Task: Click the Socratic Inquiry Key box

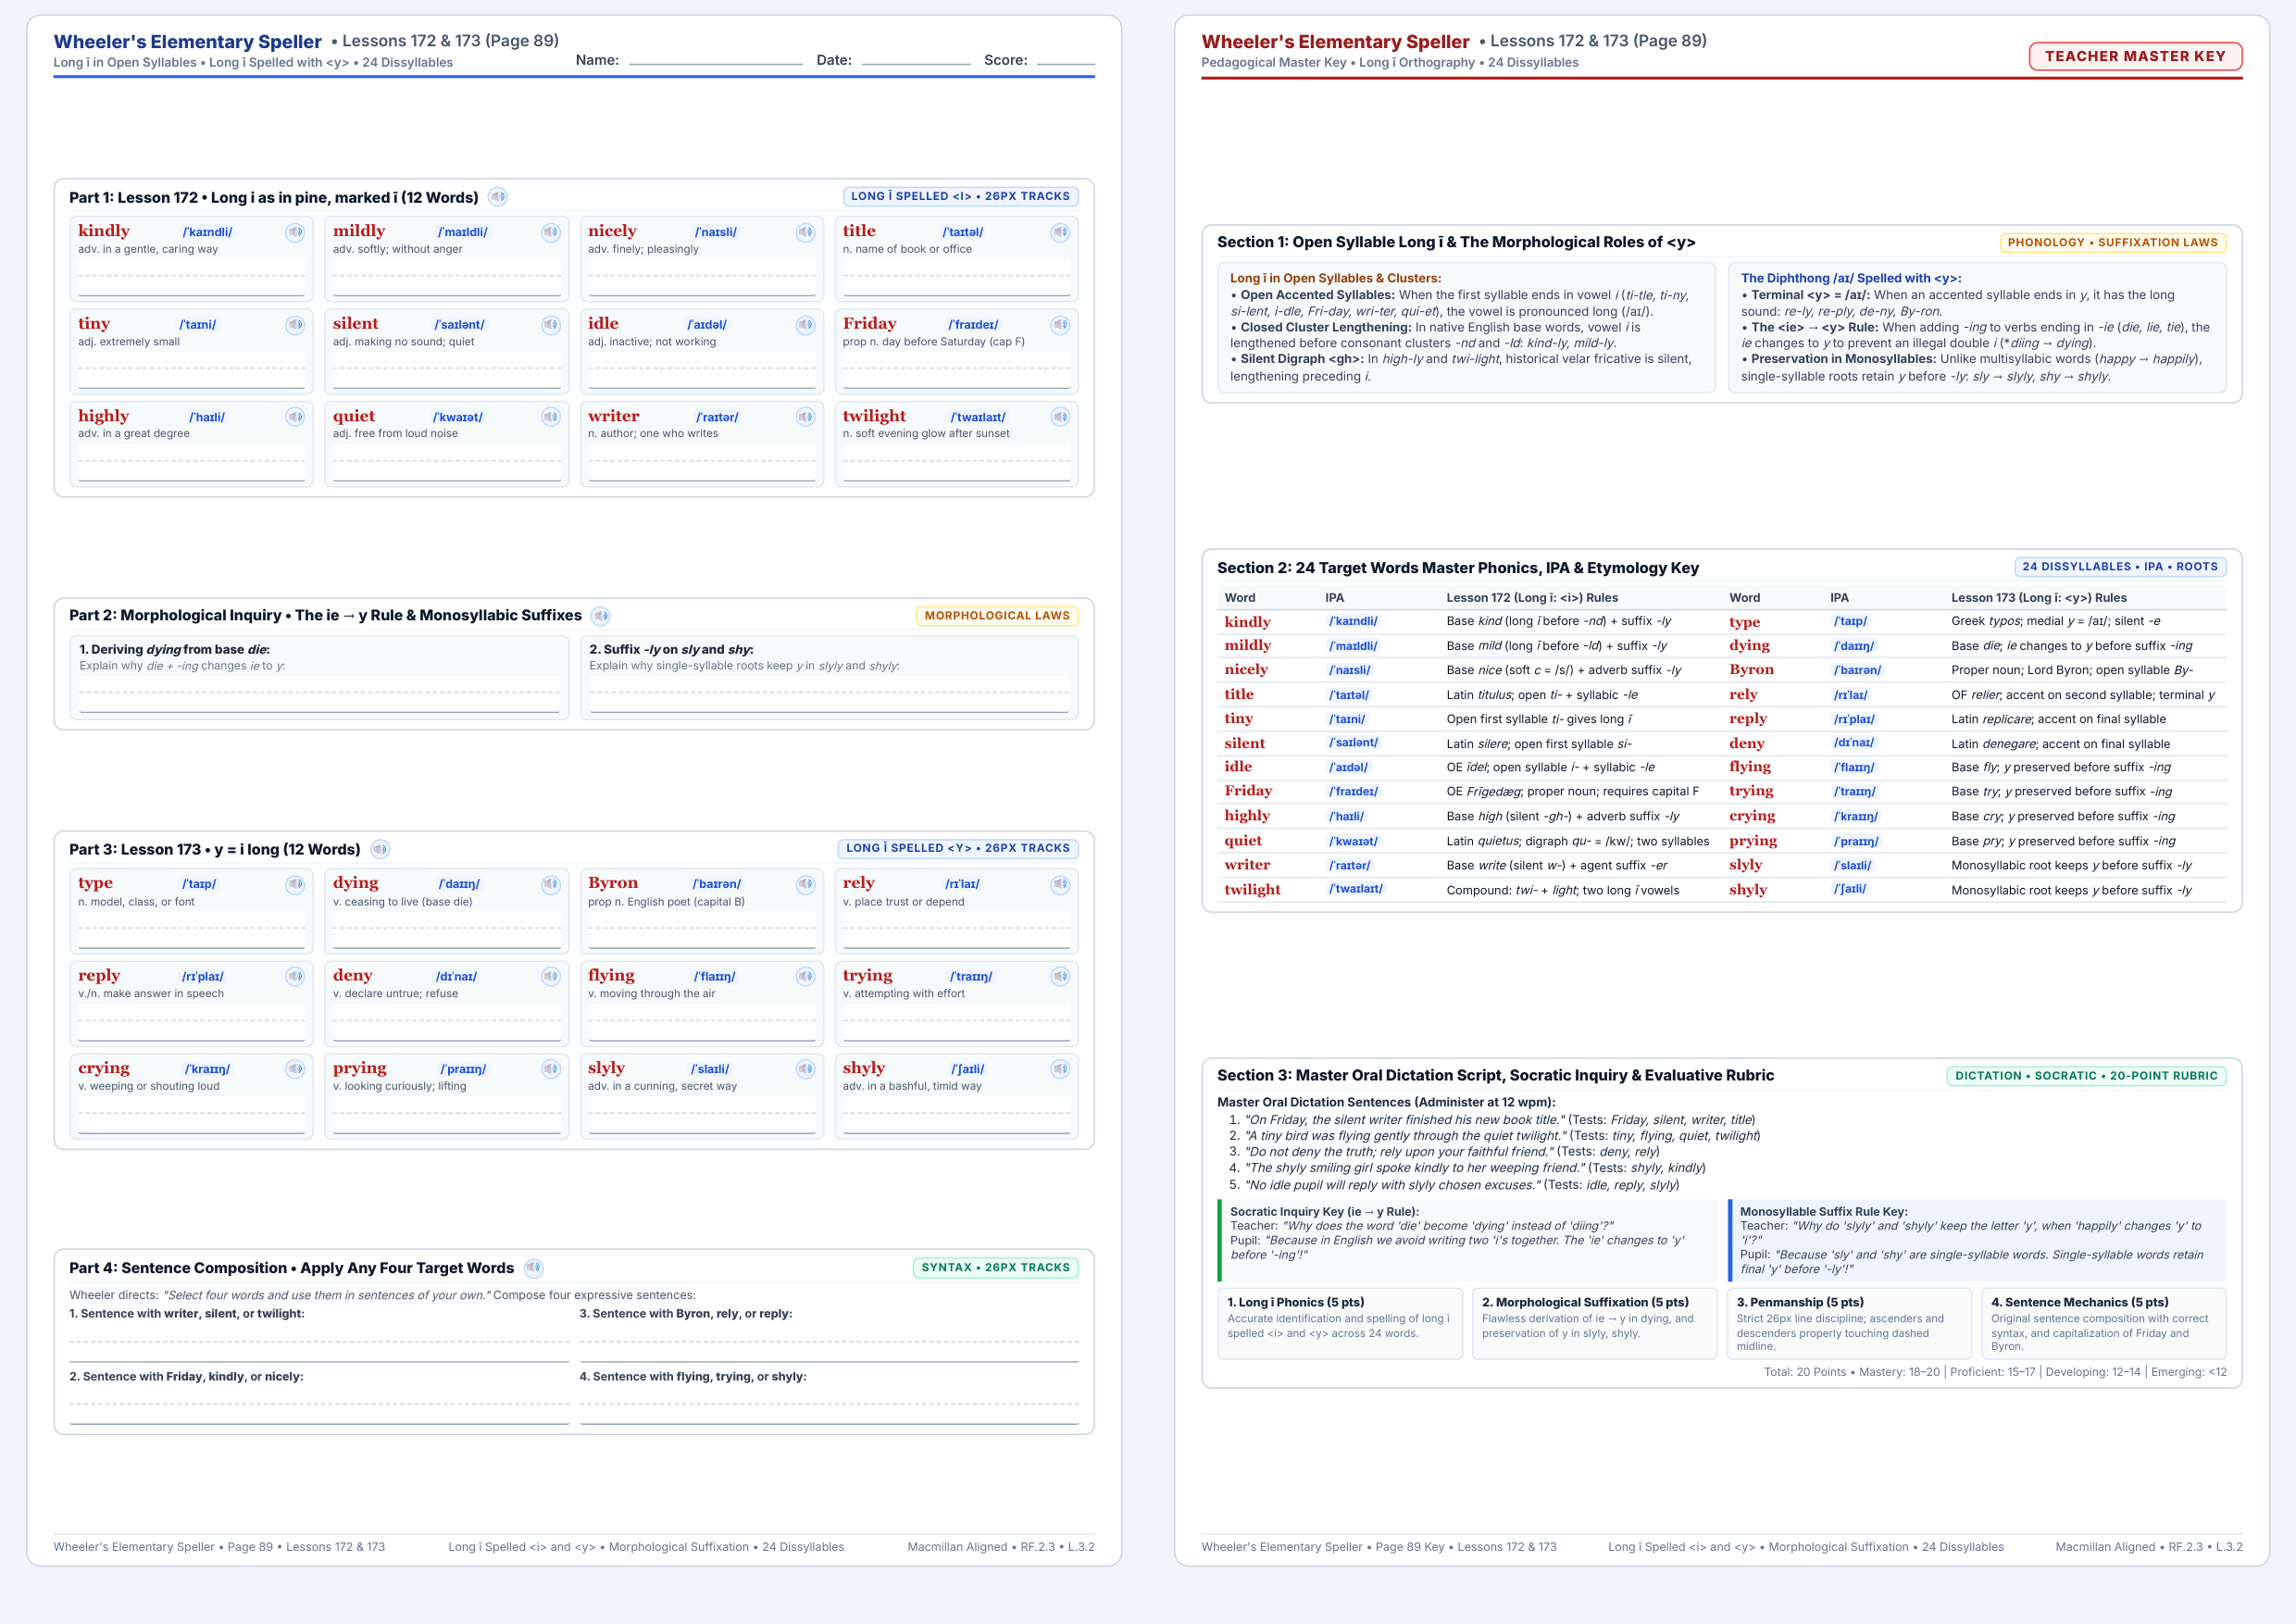Action: coord(1467,1241)
